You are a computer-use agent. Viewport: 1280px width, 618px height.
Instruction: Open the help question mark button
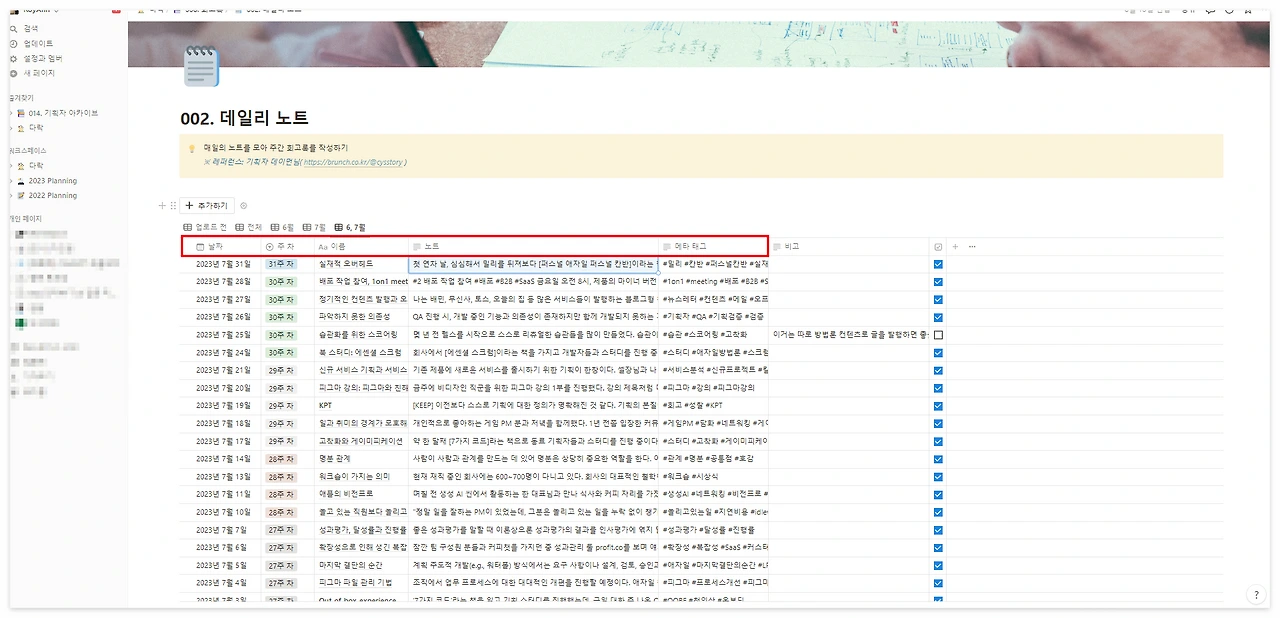[1257, 595]
